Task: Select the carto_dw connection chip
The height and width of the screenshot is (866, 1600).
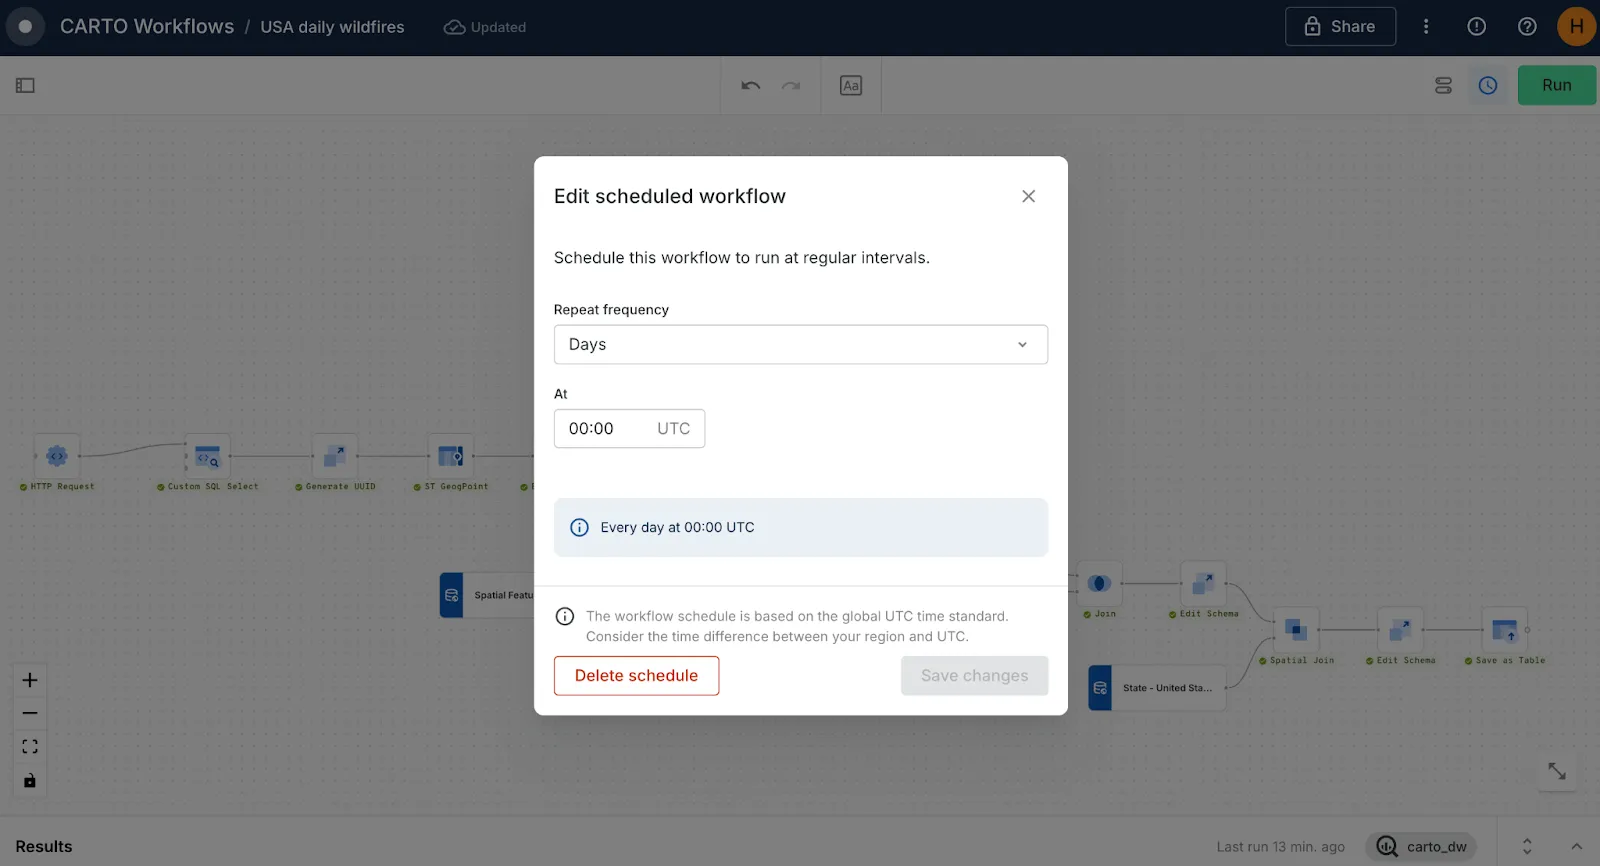Action: pyautogui.click(x=1421, y=847)
